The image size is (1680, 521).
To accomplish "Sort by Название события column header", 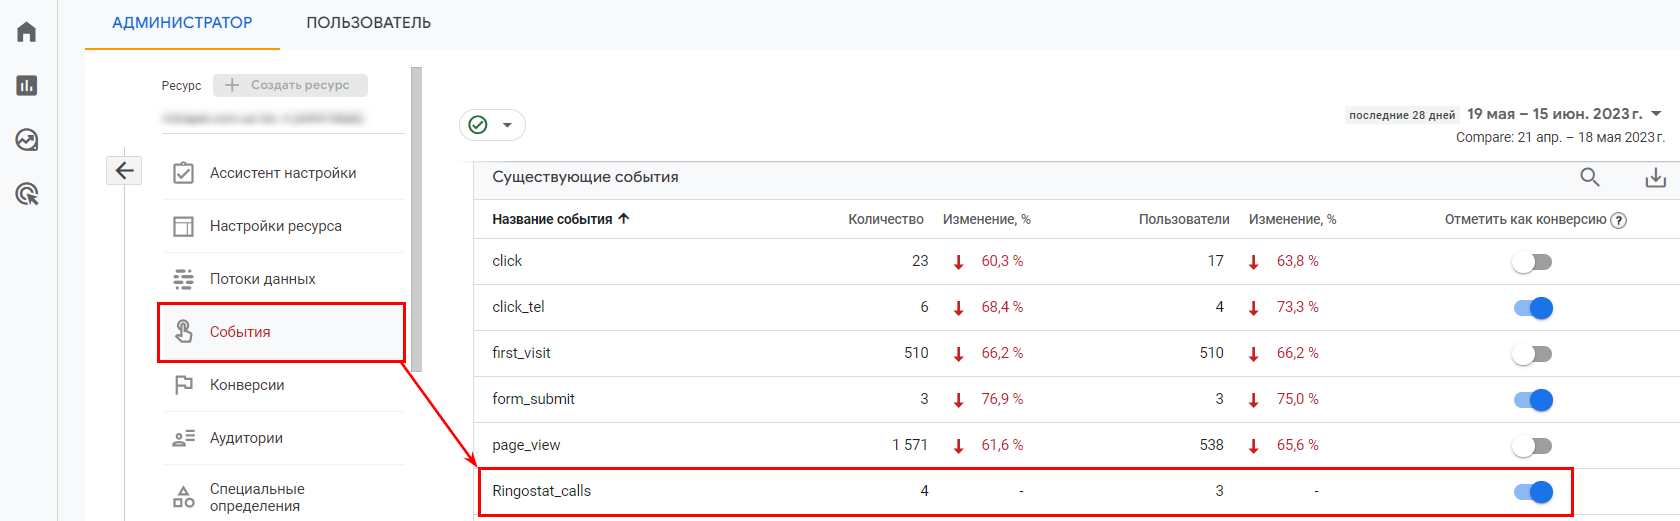I will [x=552, y=219].
